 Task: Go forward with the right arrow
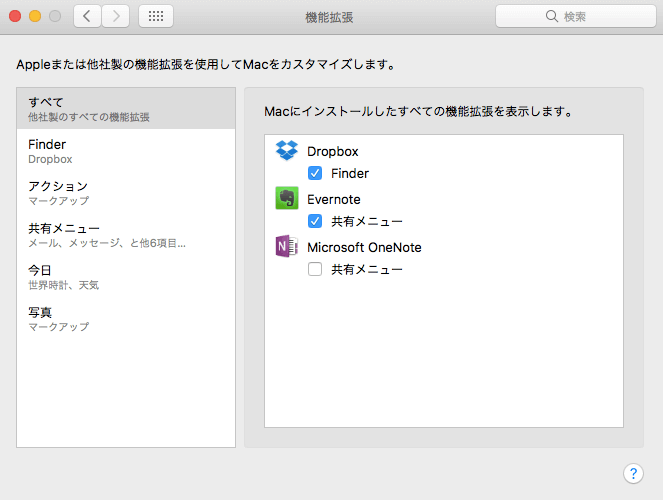pyautogui.click(x=115, y=16)
